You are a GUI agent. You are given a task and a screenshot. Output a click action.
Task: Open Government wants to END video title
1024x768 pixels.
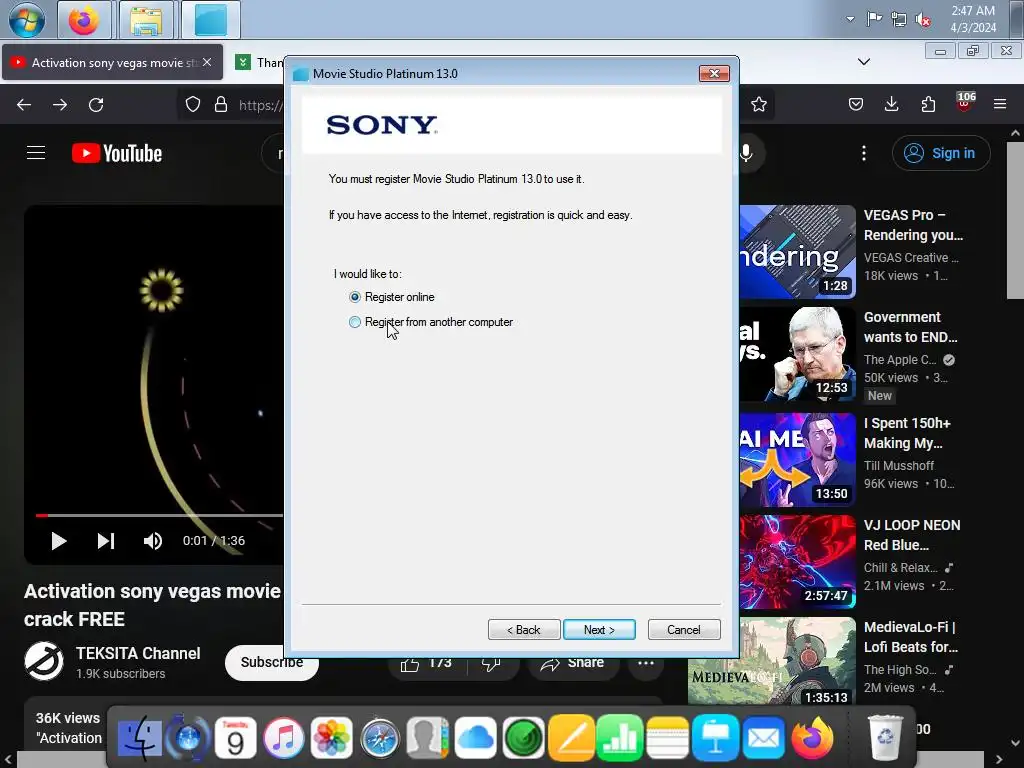tap(910, 327)
